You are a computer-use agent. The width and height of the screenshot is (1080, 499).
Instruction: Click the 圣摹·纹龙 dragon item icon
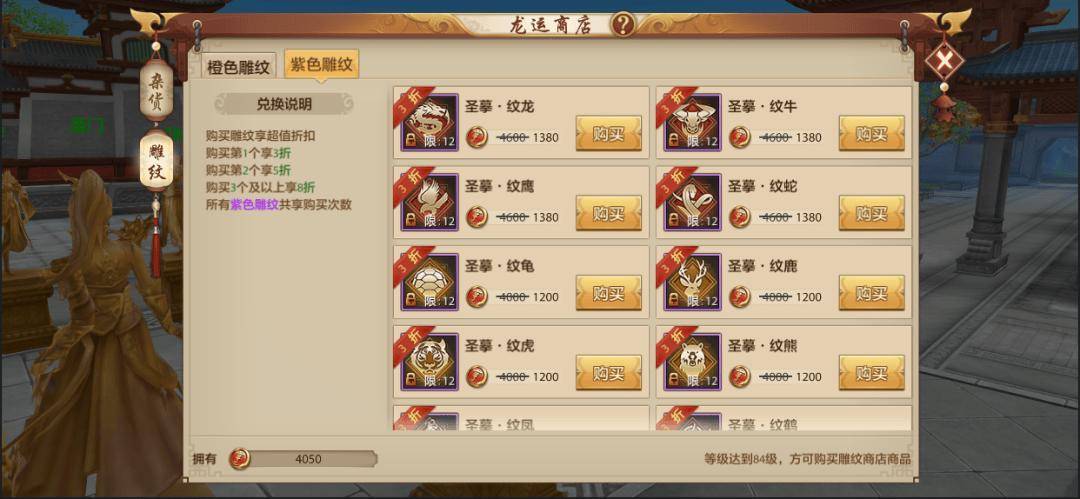[x=430, y=123]
